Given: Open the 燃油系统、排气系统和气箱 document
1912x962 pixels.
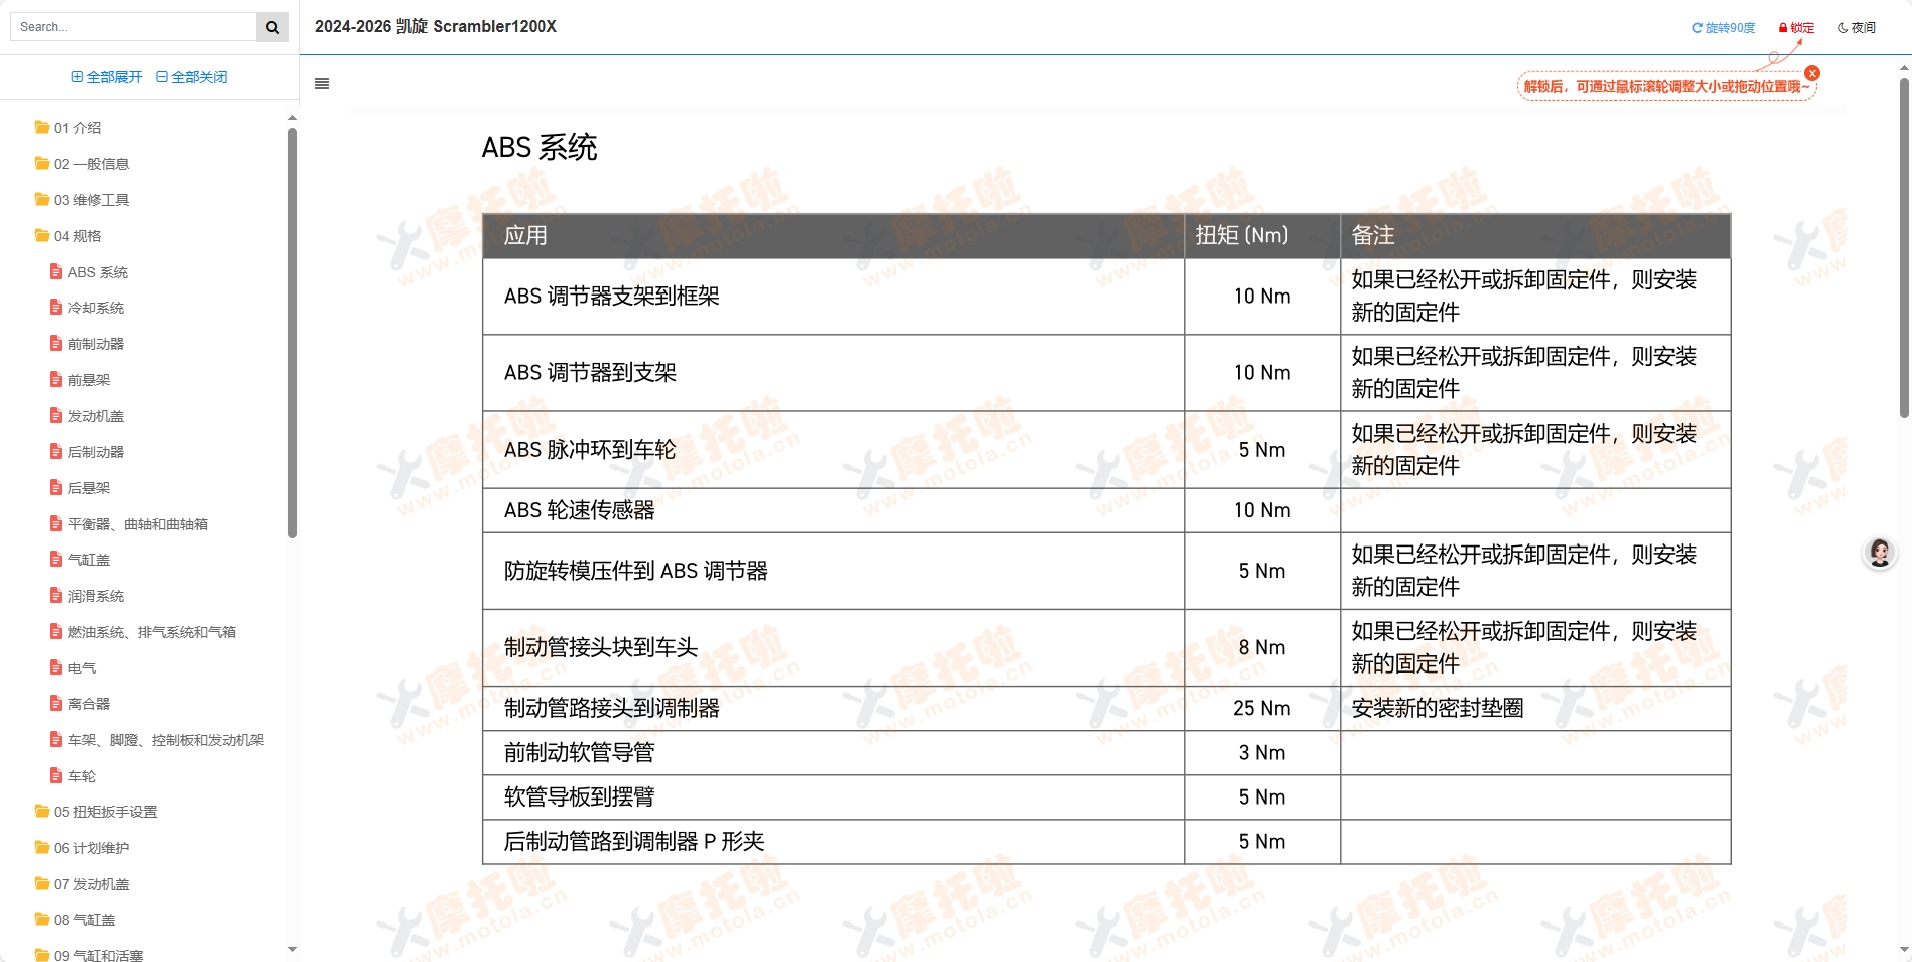Looking at the screenshot, I should 143,632.
